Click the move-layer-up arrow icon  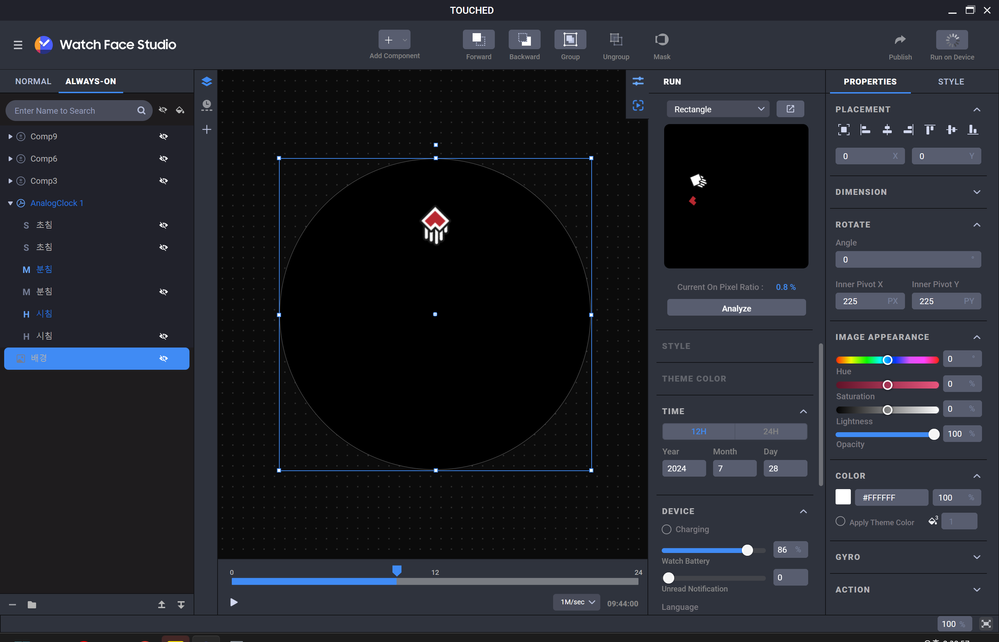click(162, 604)
